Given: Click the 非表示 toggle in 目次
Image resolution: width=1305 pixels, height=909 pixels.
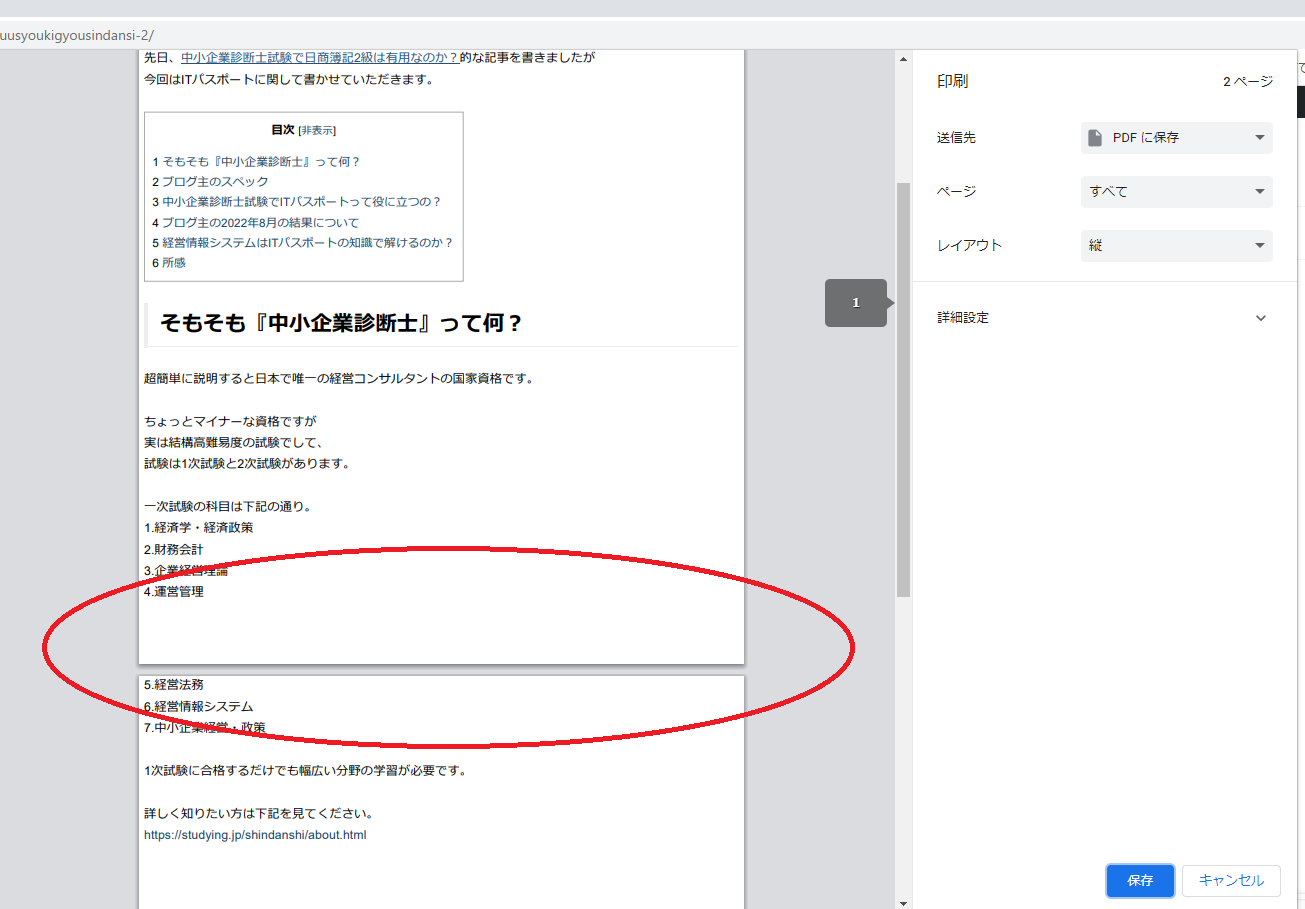Looking at the screenshot, I should (317, 130).
